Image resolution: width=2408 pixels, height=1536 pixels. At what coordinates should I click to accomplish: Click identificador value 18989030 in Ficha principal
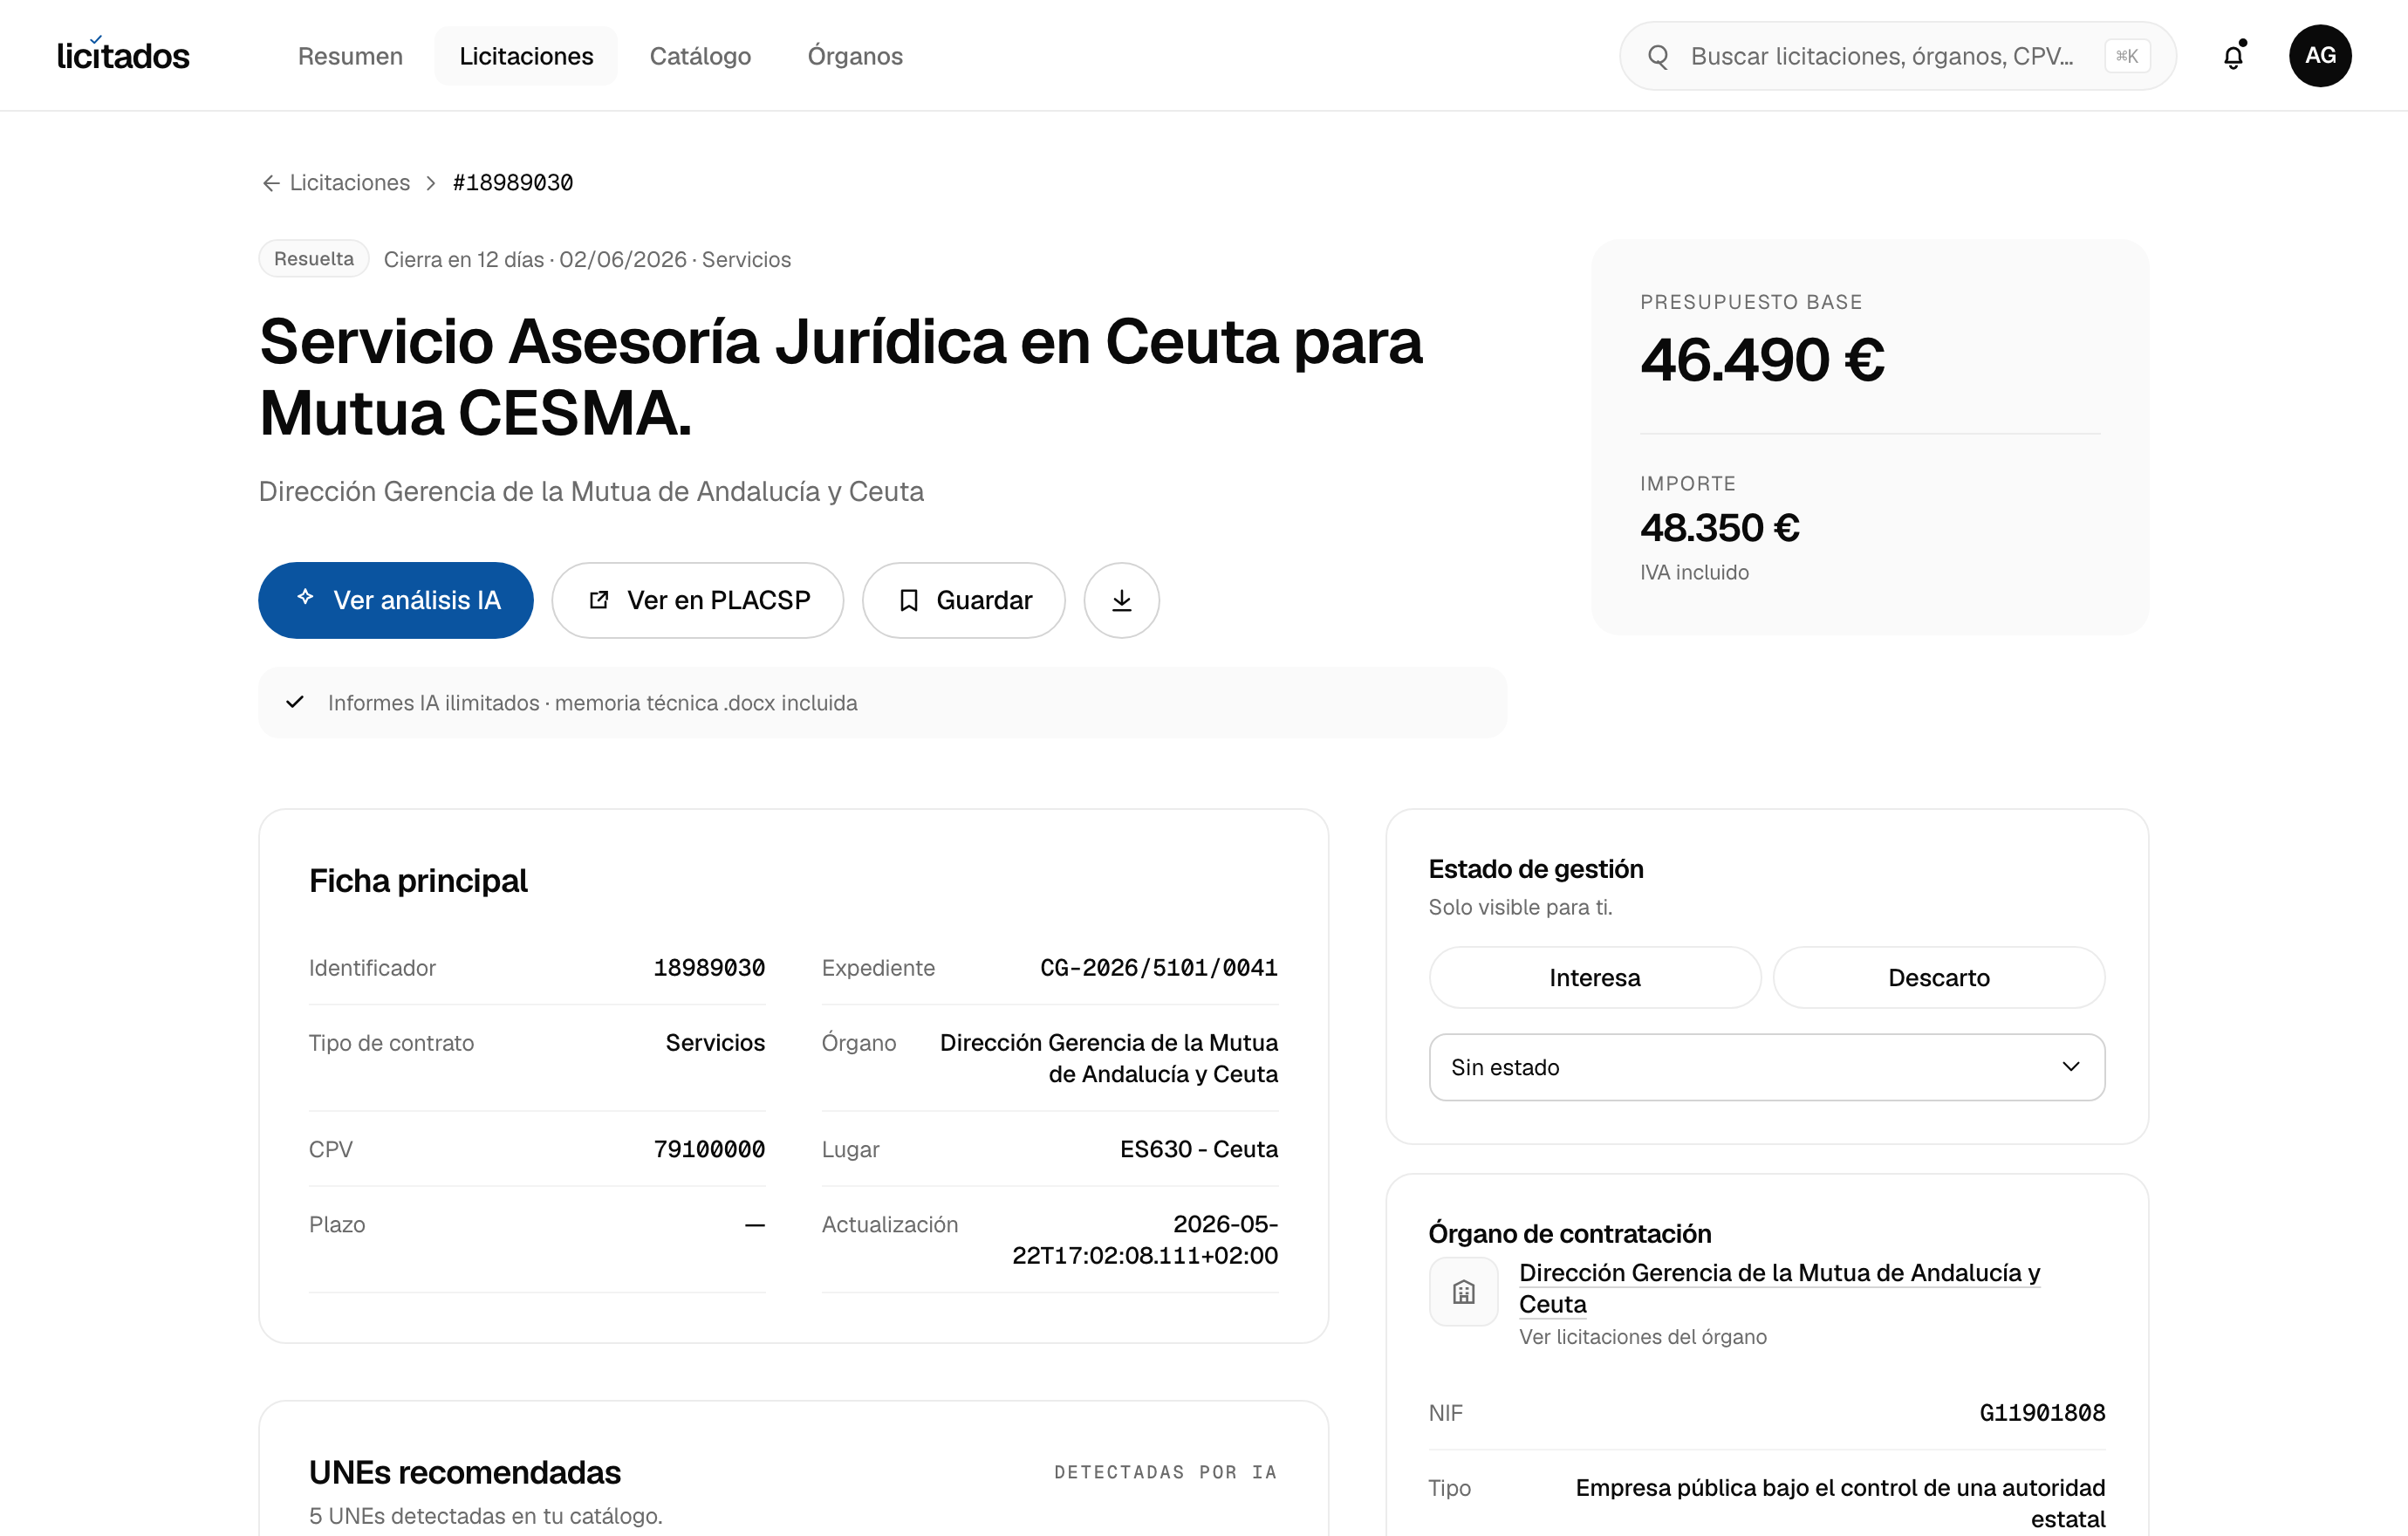[x=709, y=967]
